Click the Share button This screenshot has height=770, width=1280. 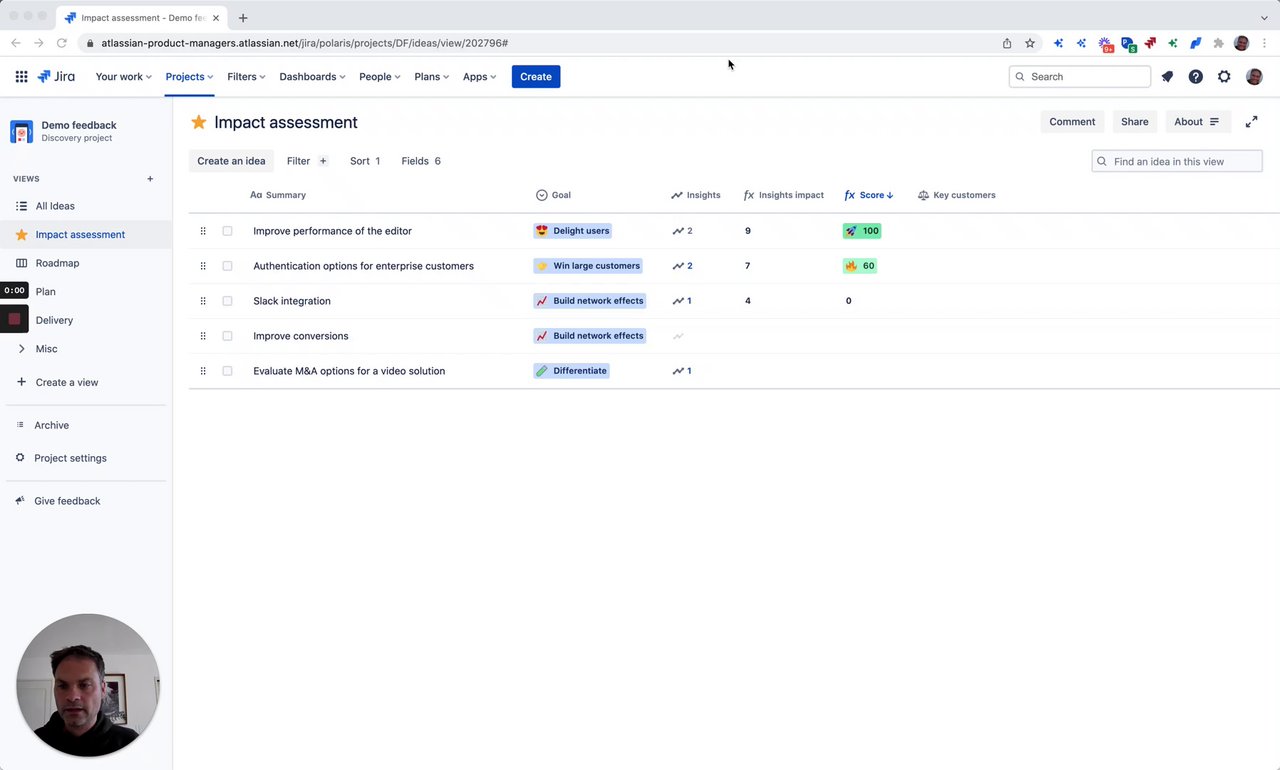[1134, 122]
